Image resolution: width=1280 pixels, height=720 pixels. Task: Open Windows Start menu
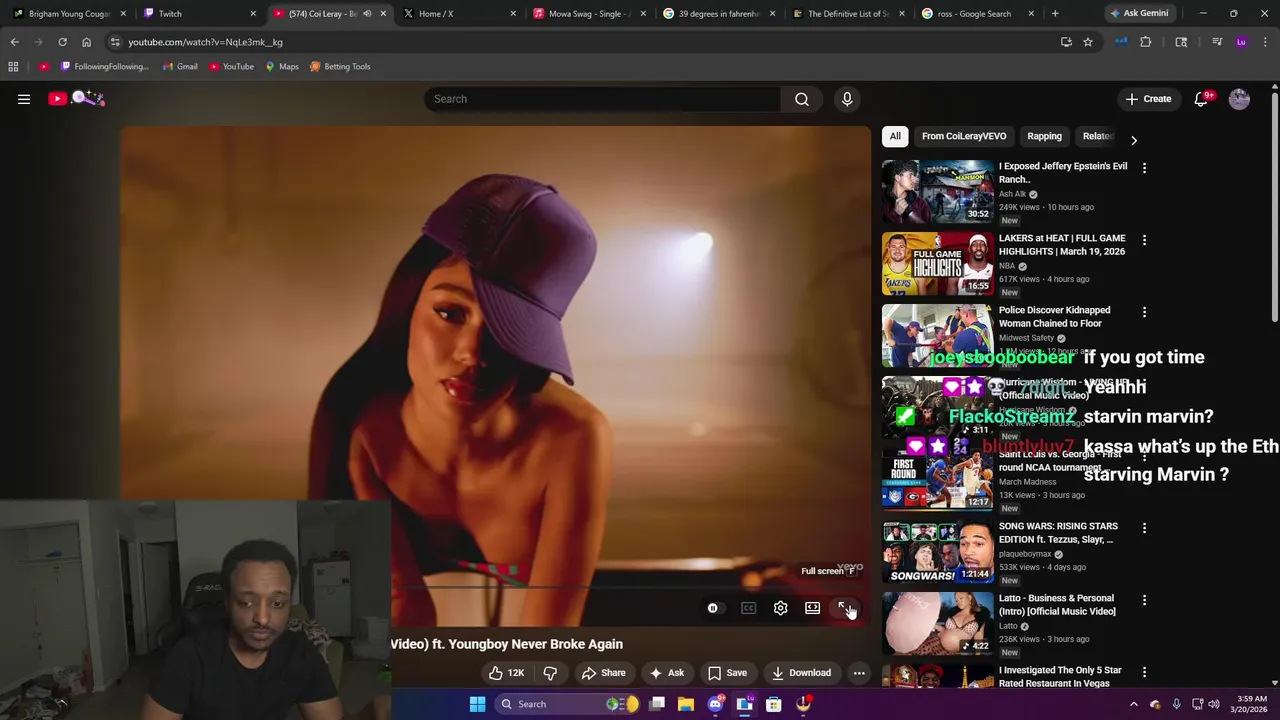pyautogui.click(x=477, y=704)
